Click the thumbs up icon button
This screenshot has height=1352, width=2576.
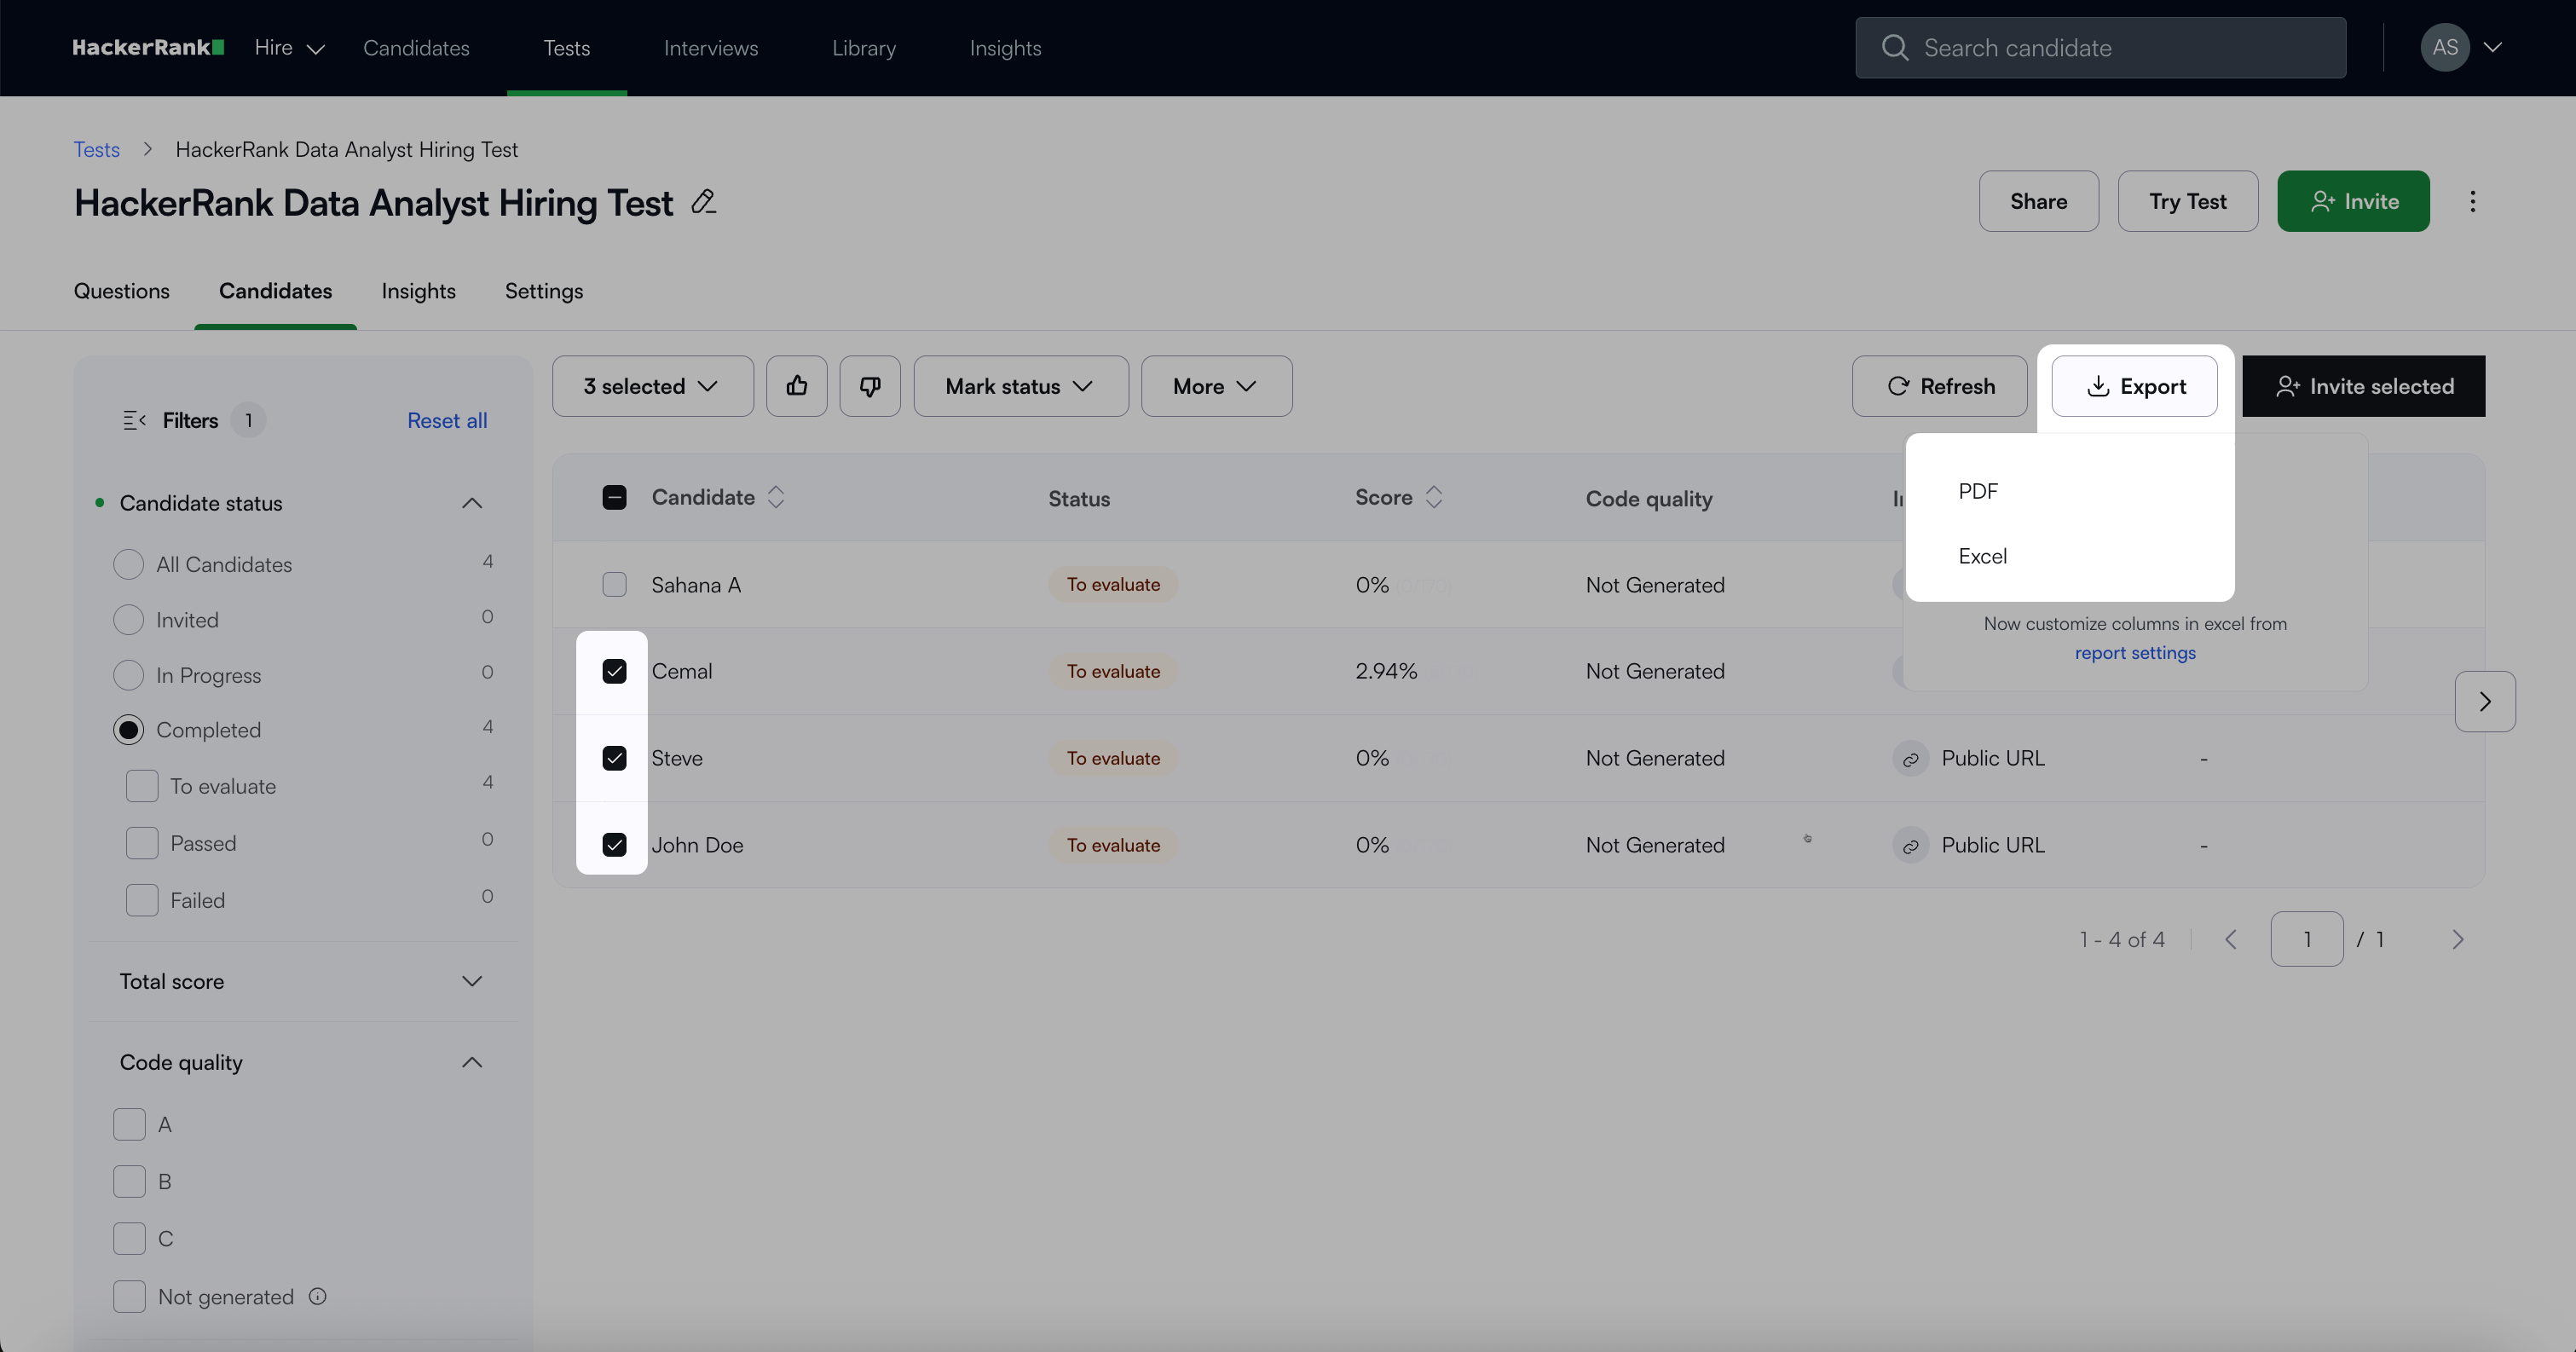coord(796,386)
